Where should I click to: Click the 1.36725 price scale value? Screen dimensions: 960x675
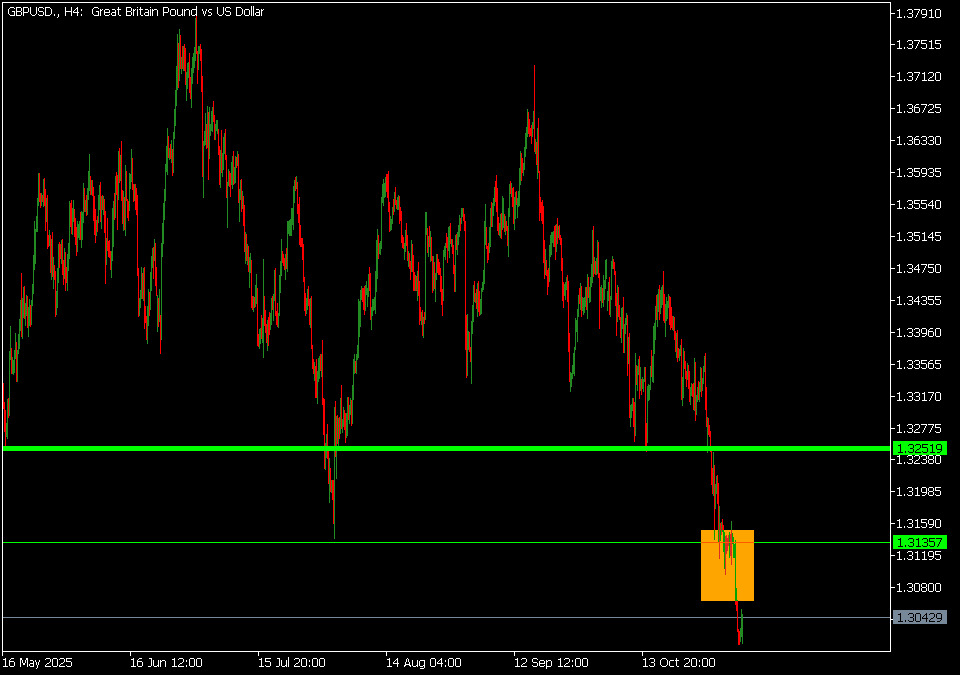click(920, 108)
